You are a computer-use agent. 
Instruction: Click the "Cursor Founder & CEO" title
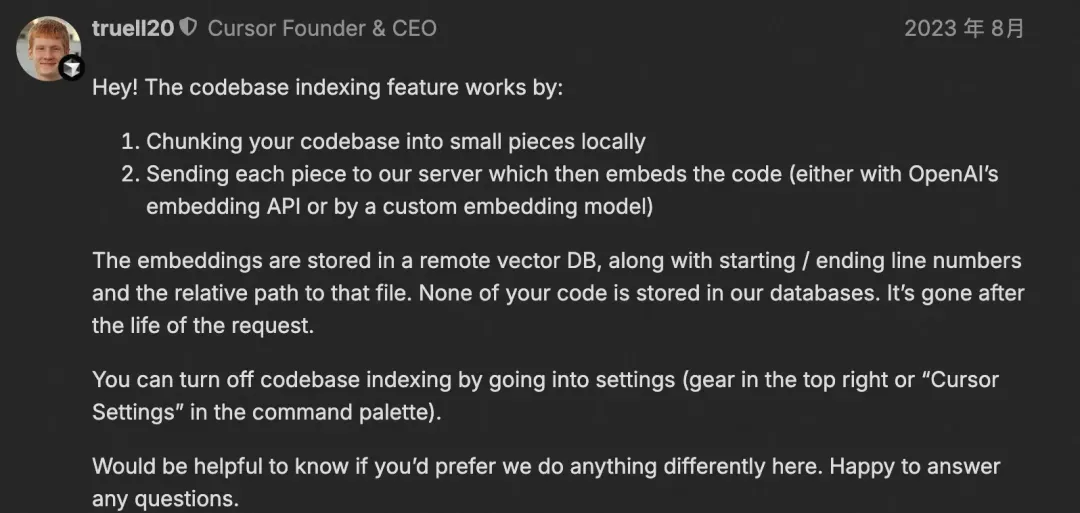(322, 28)
